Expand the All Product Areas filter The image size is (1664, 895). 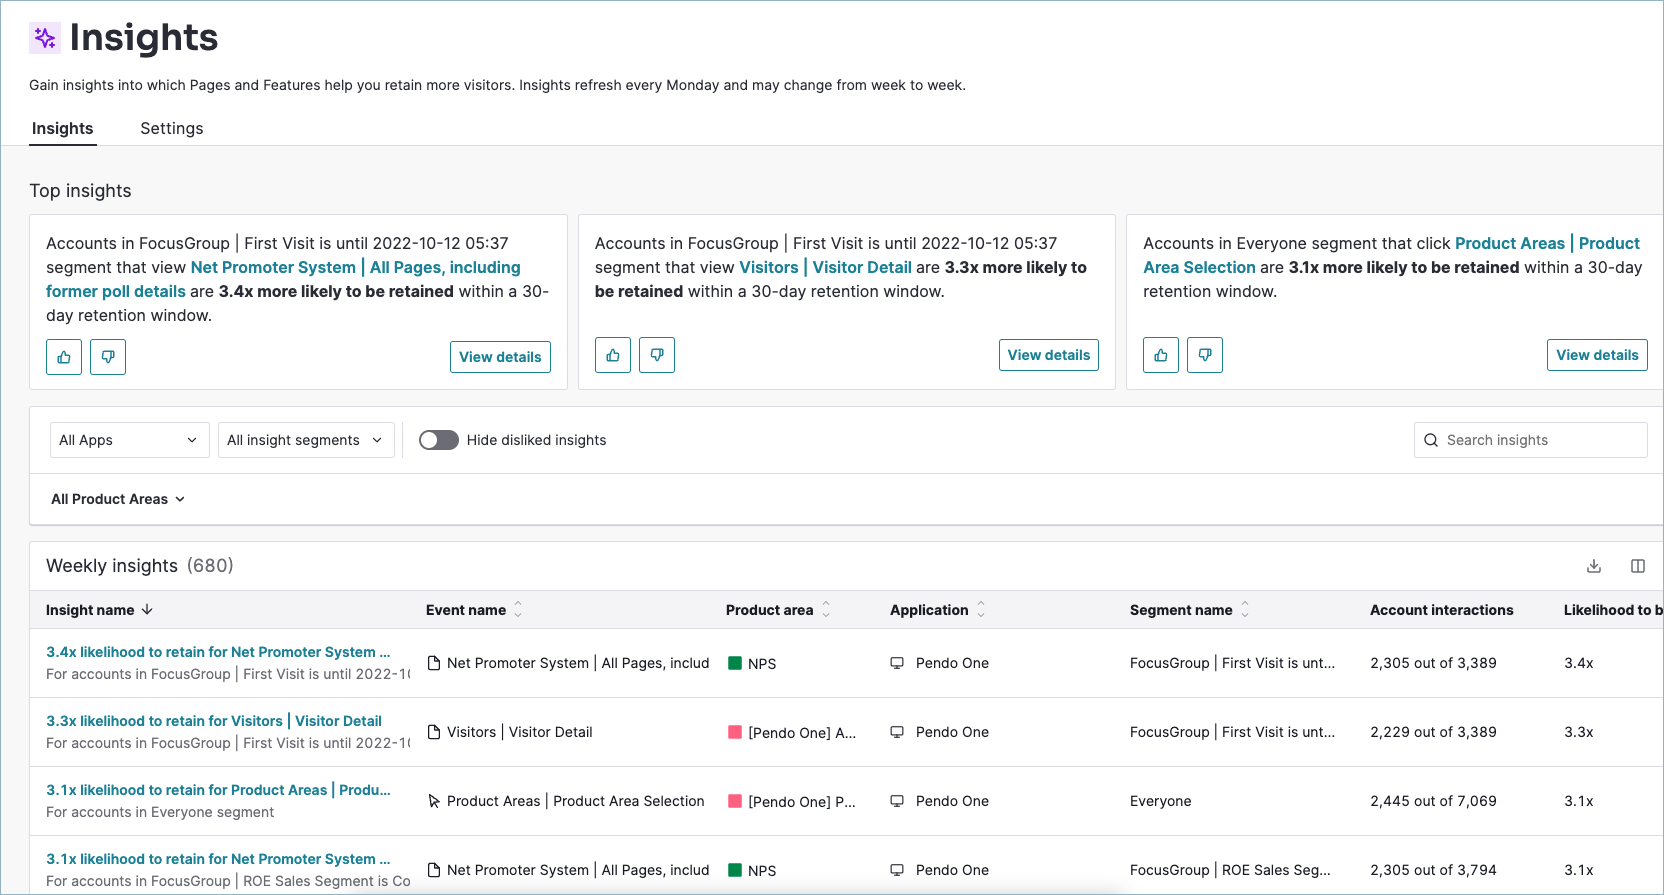(118, 499)
